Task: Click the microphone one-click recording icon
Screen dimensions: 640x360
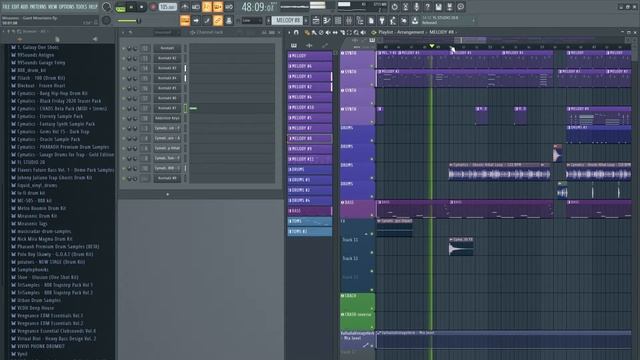Action: pyautogui.click(x=416, y=7)
